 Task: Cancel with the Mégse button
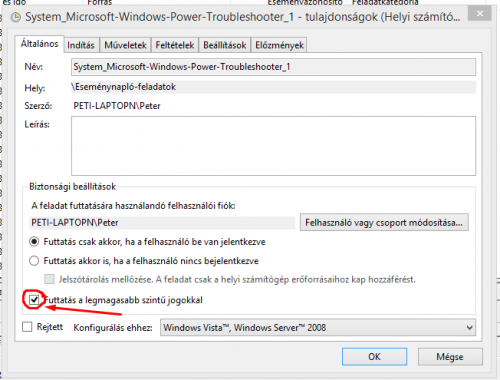(450, 357)
